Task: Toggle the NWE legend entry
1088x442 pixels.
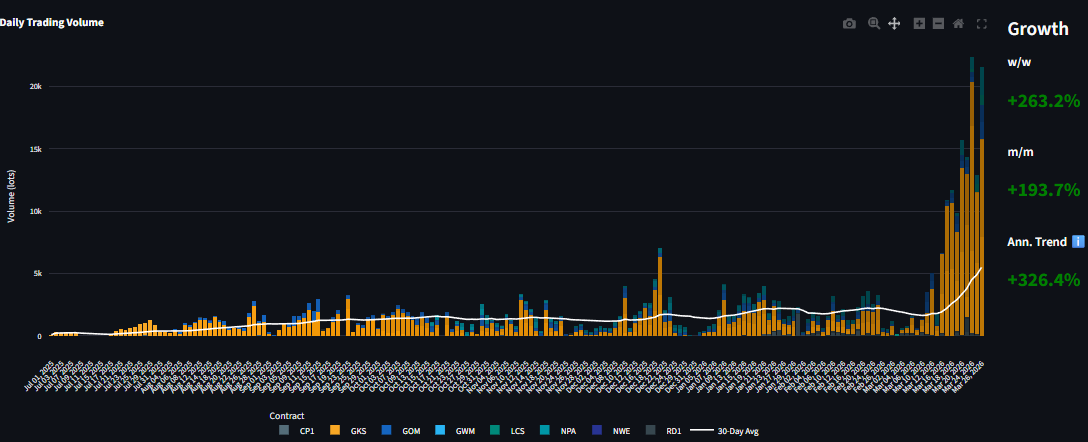Action: [611, 431]
